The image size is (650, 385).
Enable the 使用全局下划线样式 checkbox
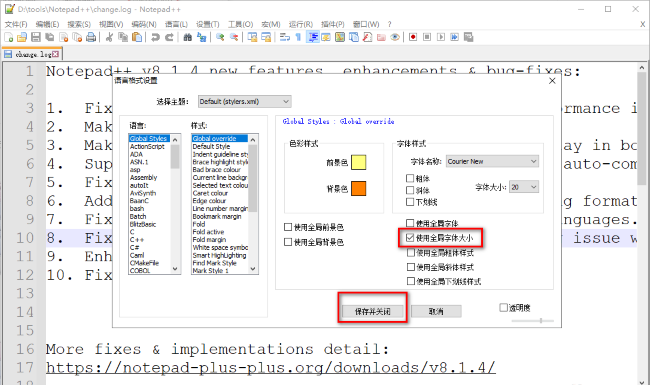[411, 281]
